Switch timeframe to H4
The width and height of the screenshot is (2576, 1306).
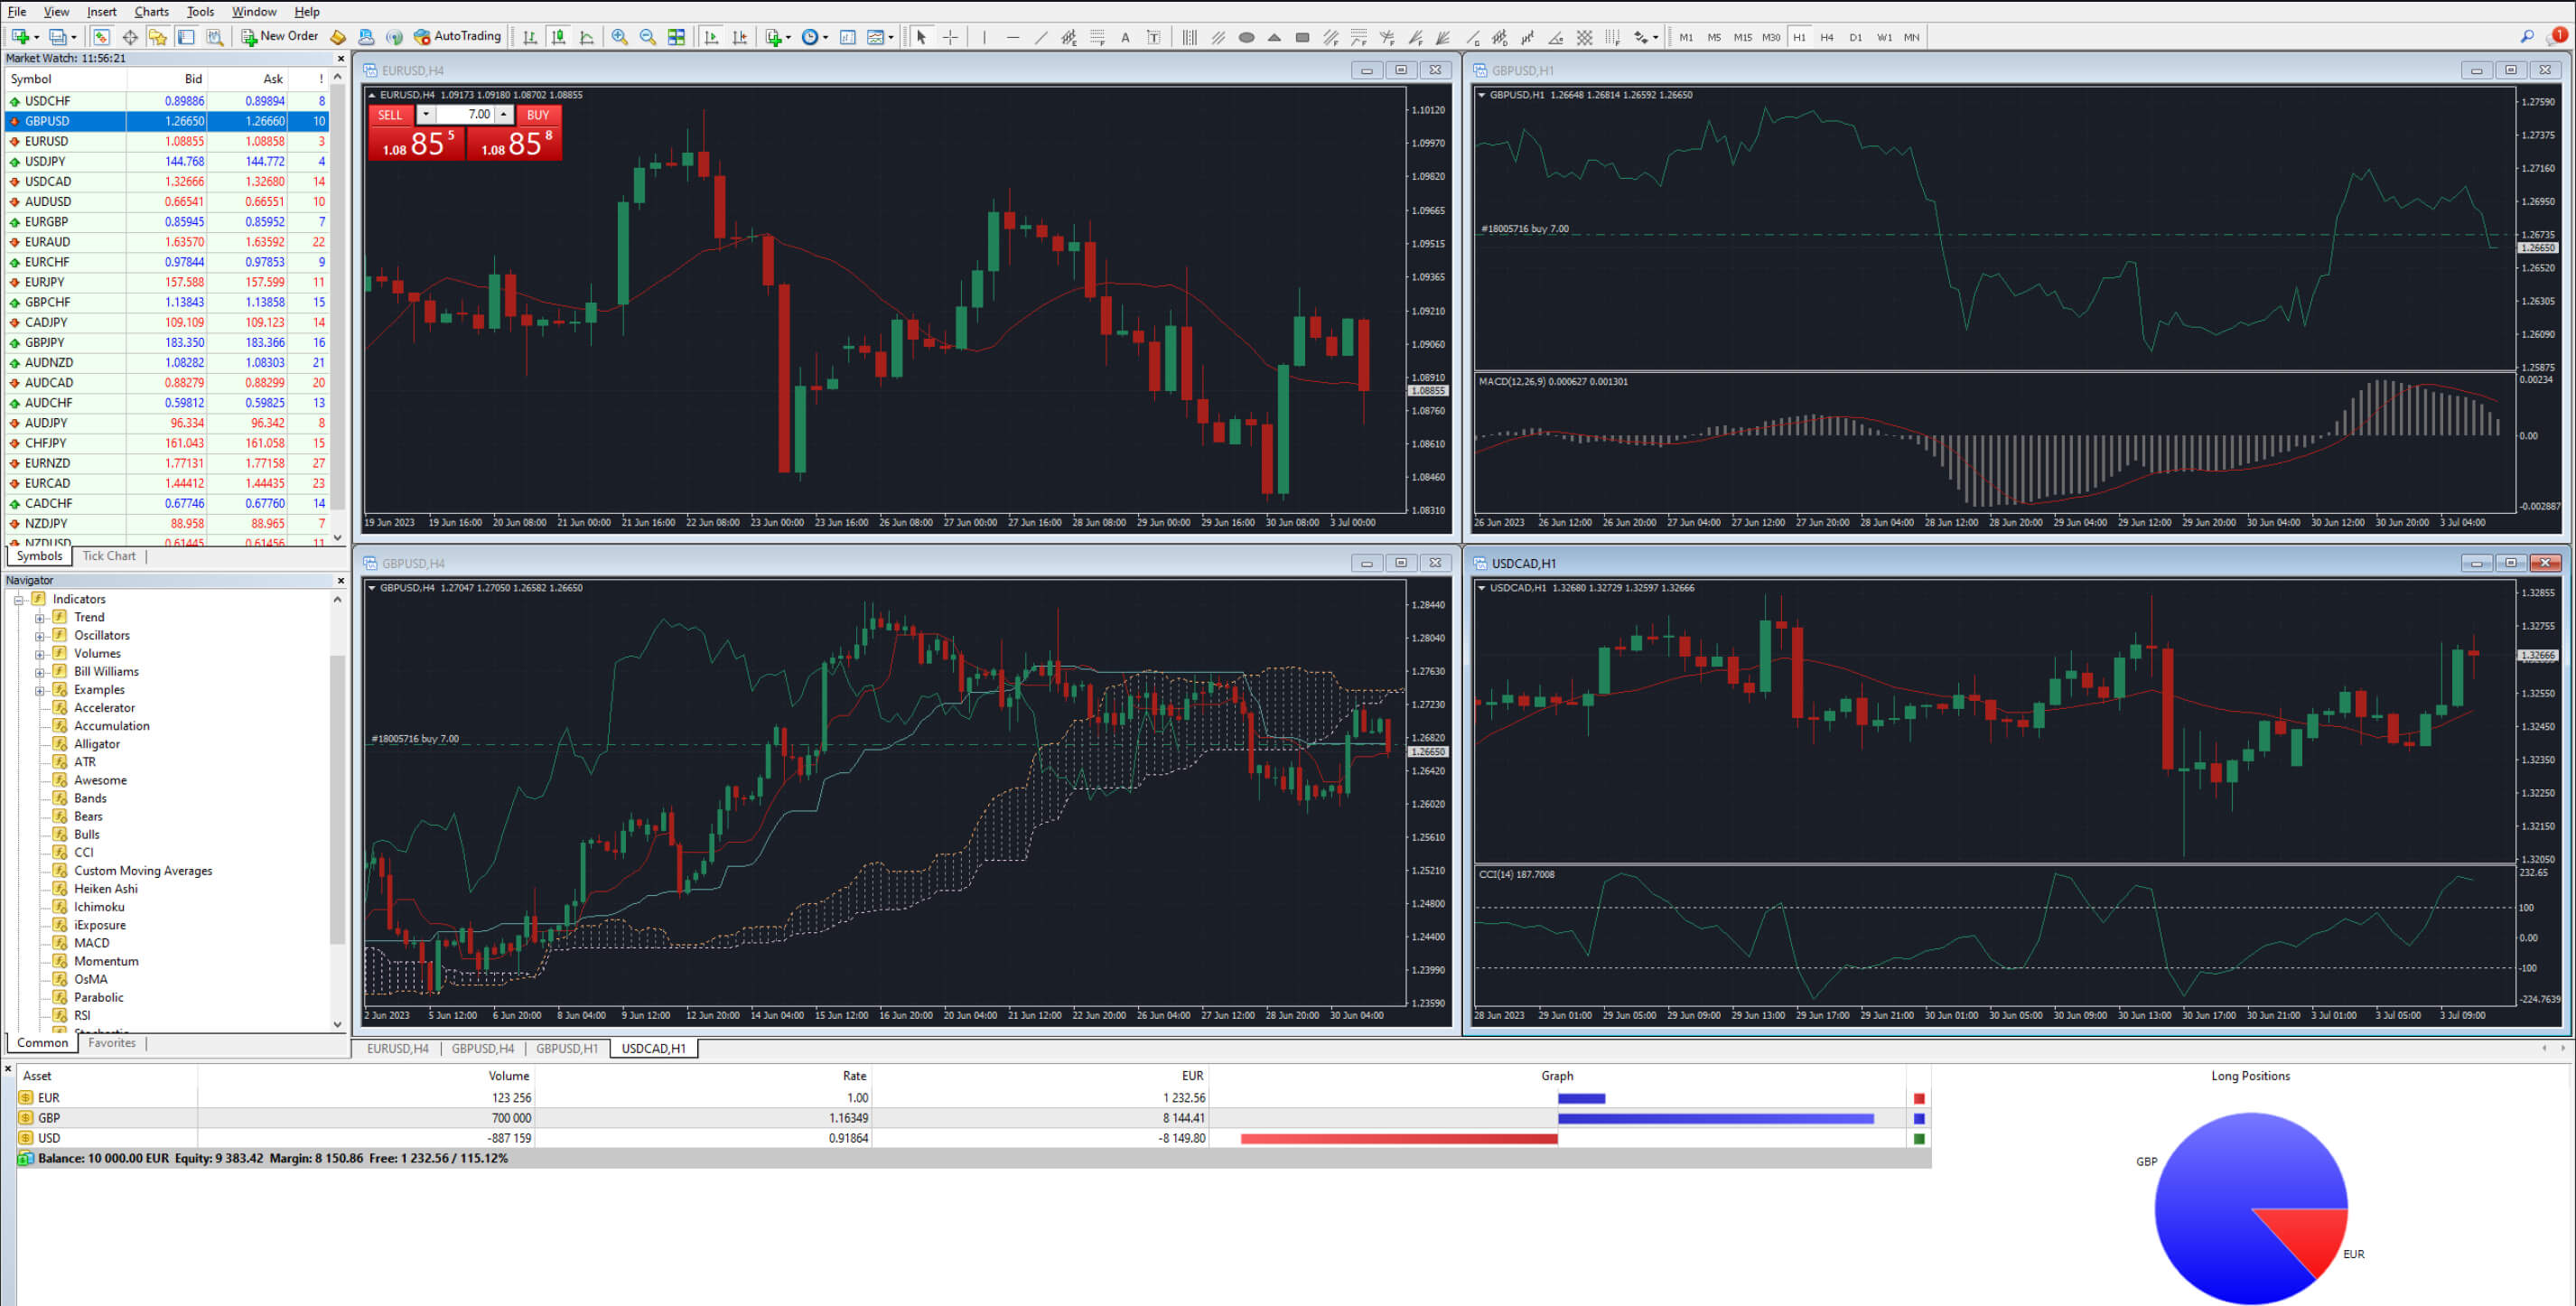[1826, 37]
